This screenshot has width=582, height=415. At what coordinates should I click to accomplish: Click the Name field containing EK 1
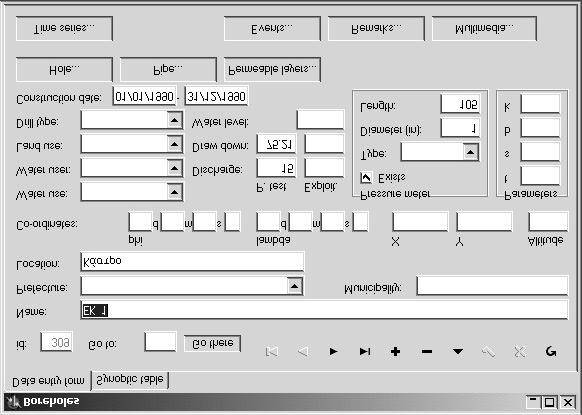point(324,310)
